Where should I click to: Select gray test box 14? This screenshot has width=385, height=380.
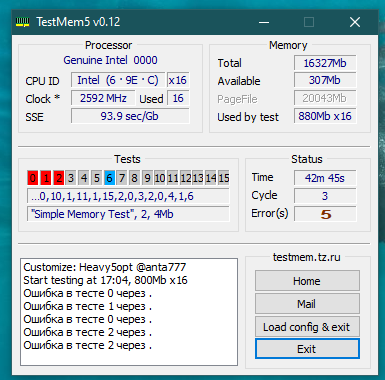(210, 178)
